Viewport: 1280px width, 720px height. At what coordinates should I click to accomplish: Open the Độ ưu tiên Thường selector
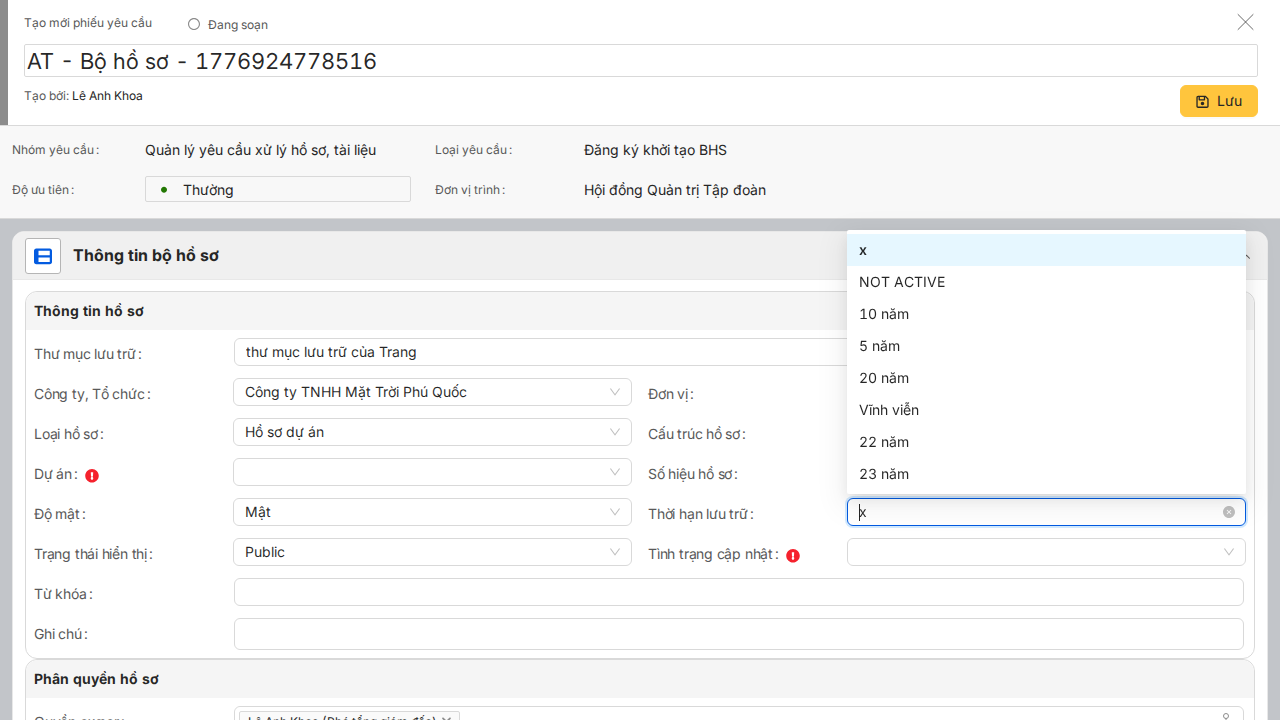[x=277, y=189]
